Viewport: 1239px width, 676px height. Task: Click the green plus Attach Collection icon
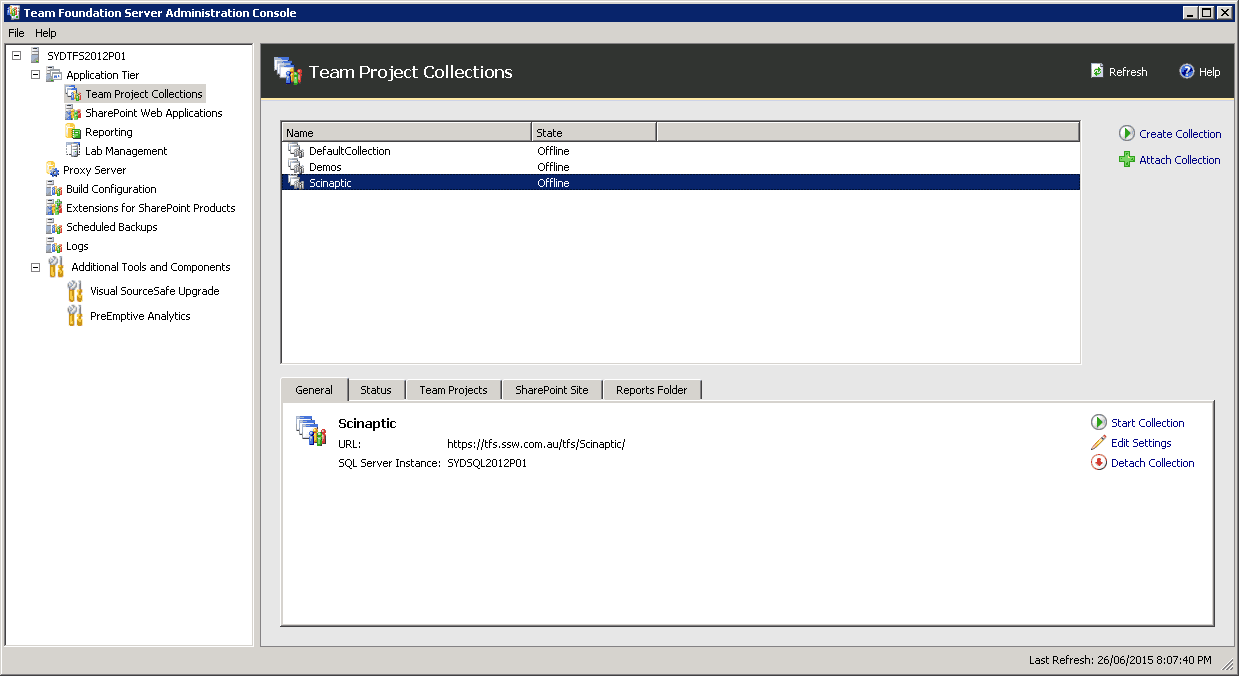tap(1127, 160)
